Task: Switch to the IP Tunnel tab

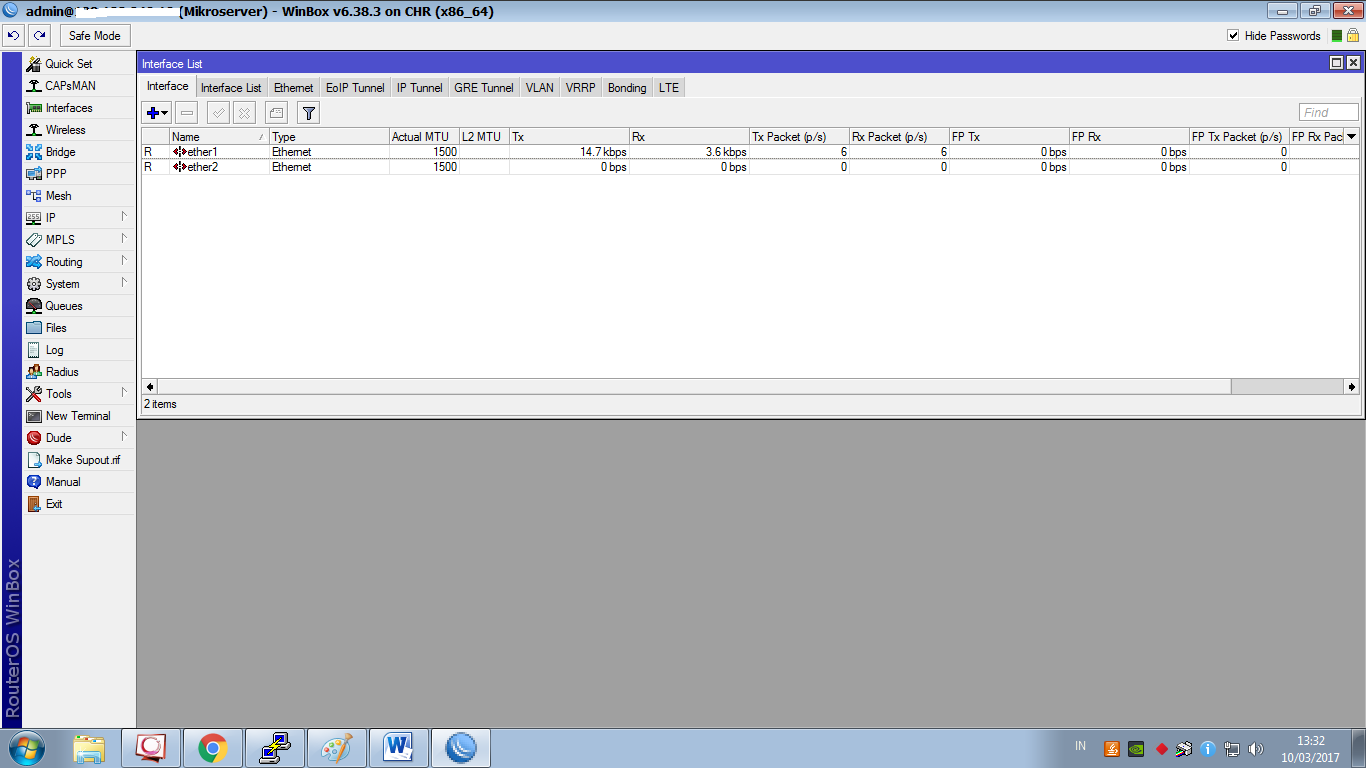Action: (x=419, y=88)
